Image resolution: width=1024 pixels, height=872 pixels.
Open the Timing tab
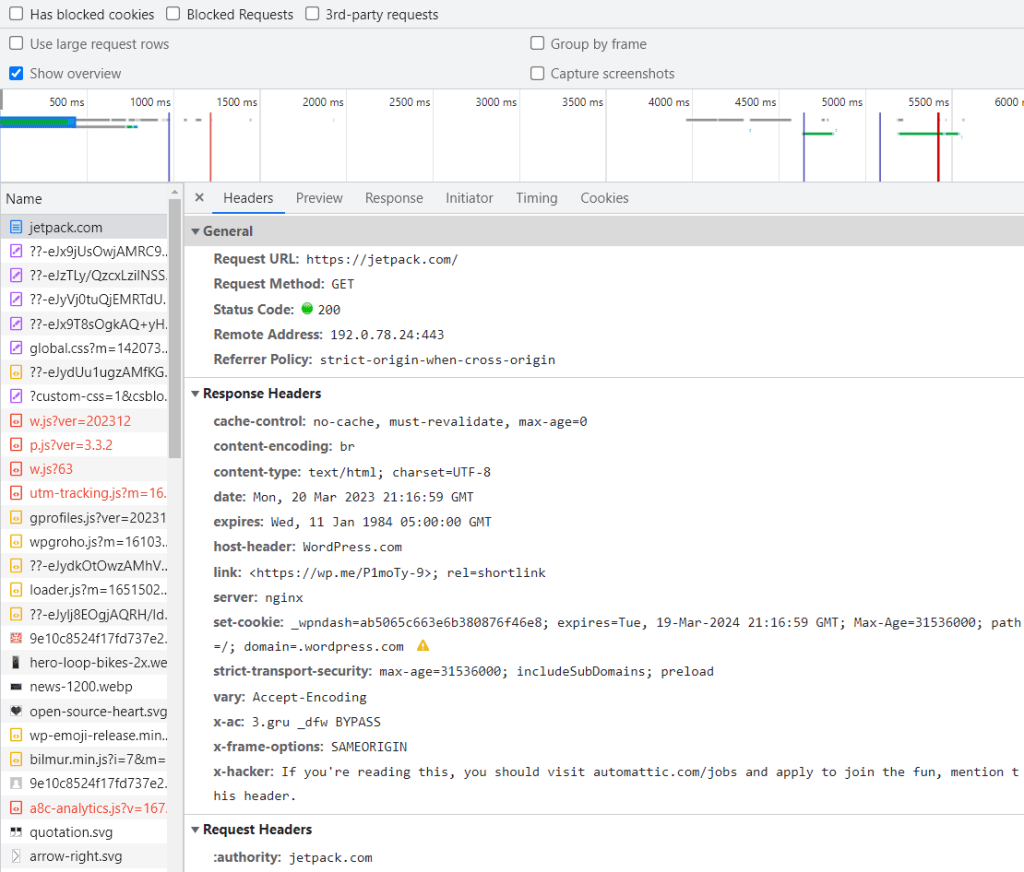[x=536, y=198]
